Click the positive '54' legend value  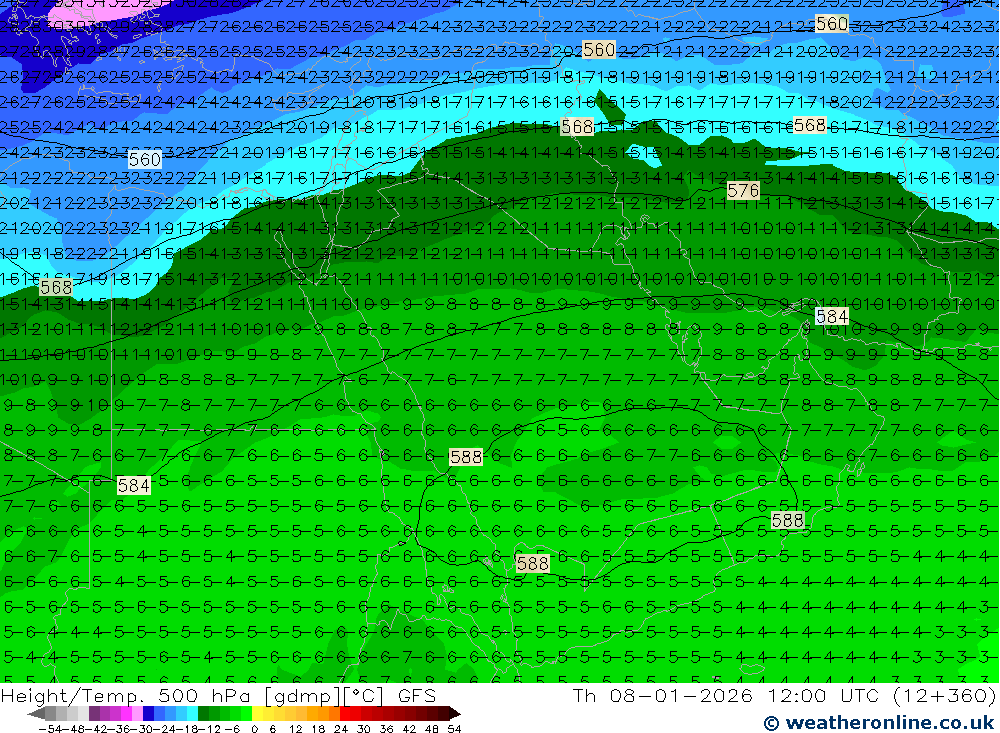(454, 729)
